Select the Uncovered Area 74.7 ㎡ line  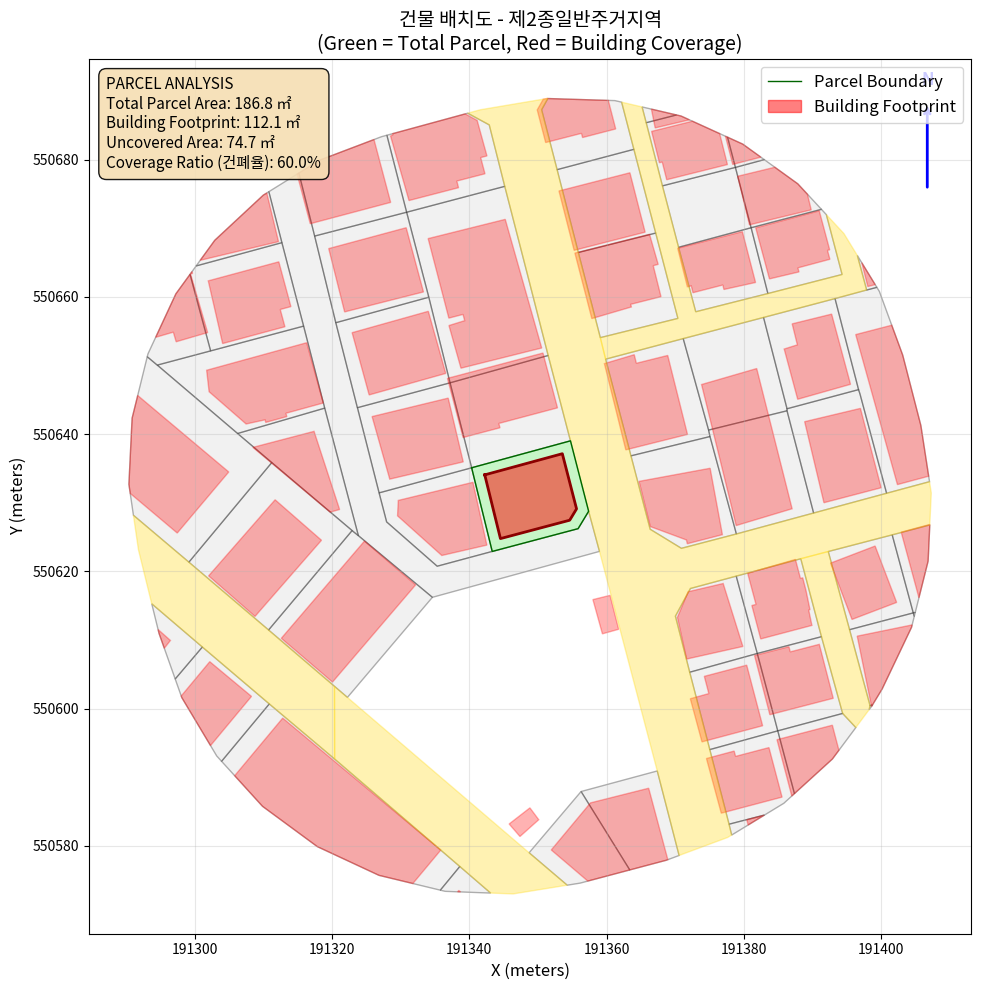pos(190,142)
